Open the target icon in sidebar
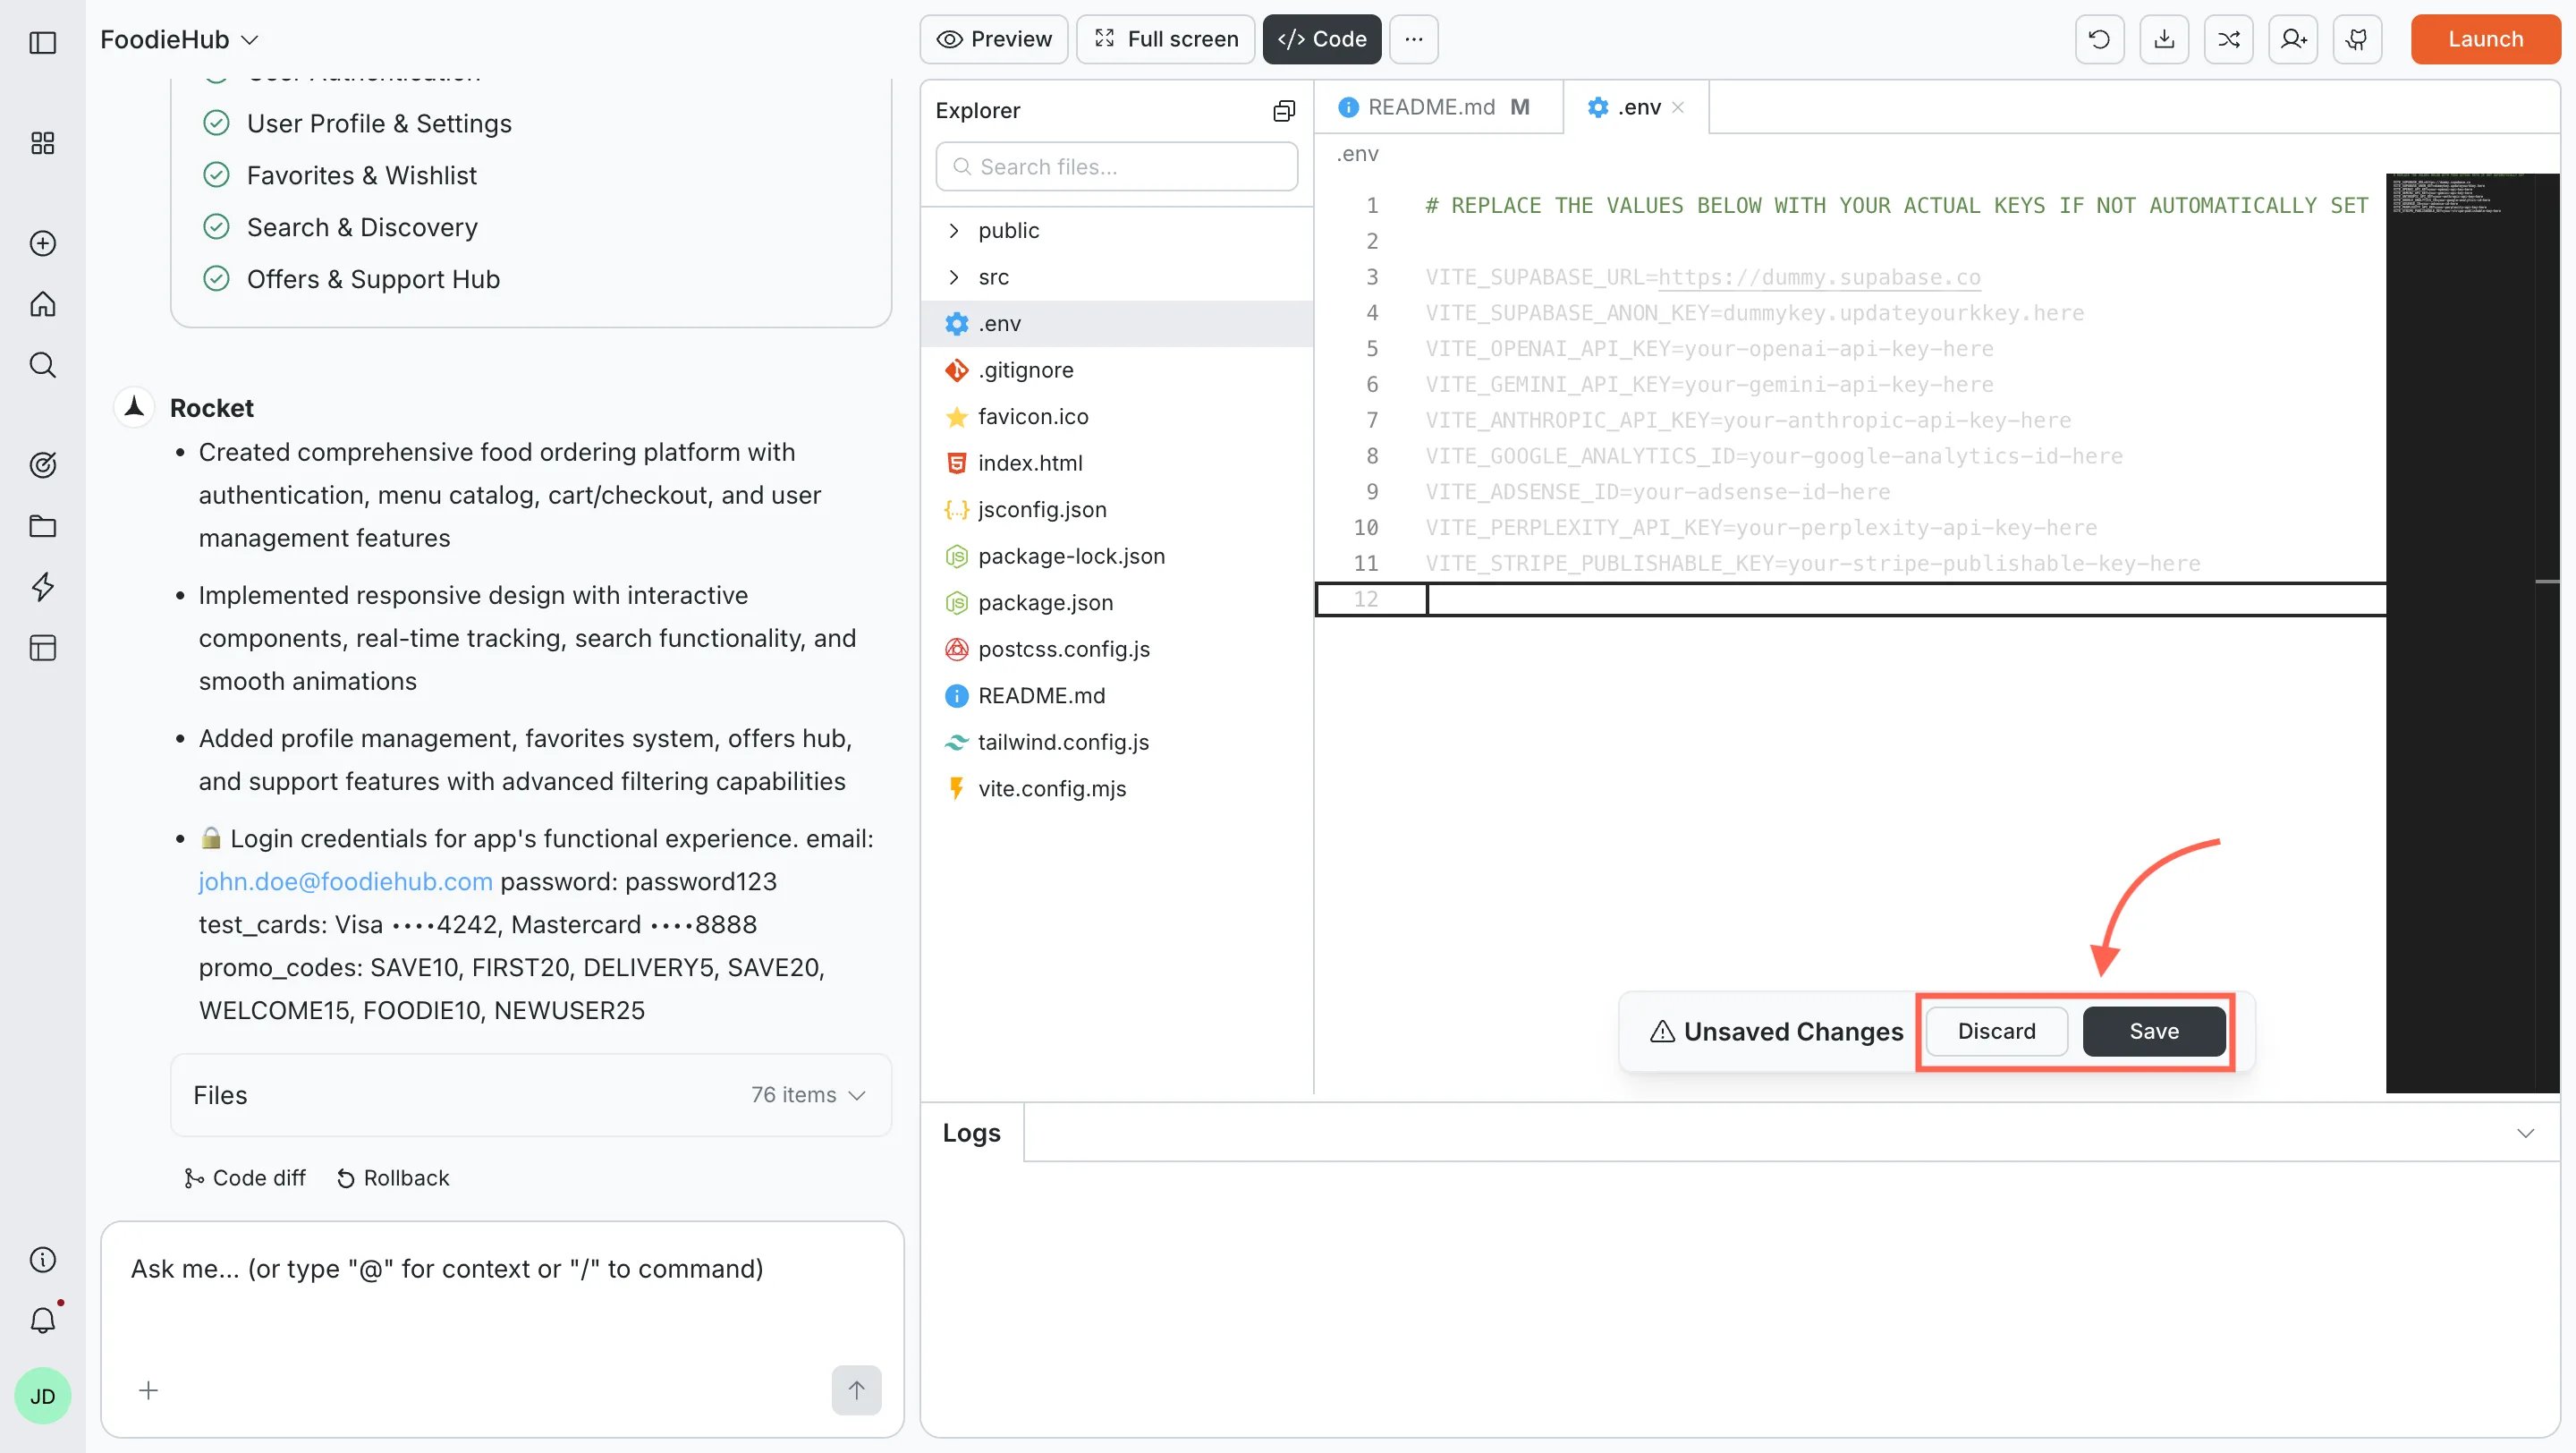 [x=42, y=465]
